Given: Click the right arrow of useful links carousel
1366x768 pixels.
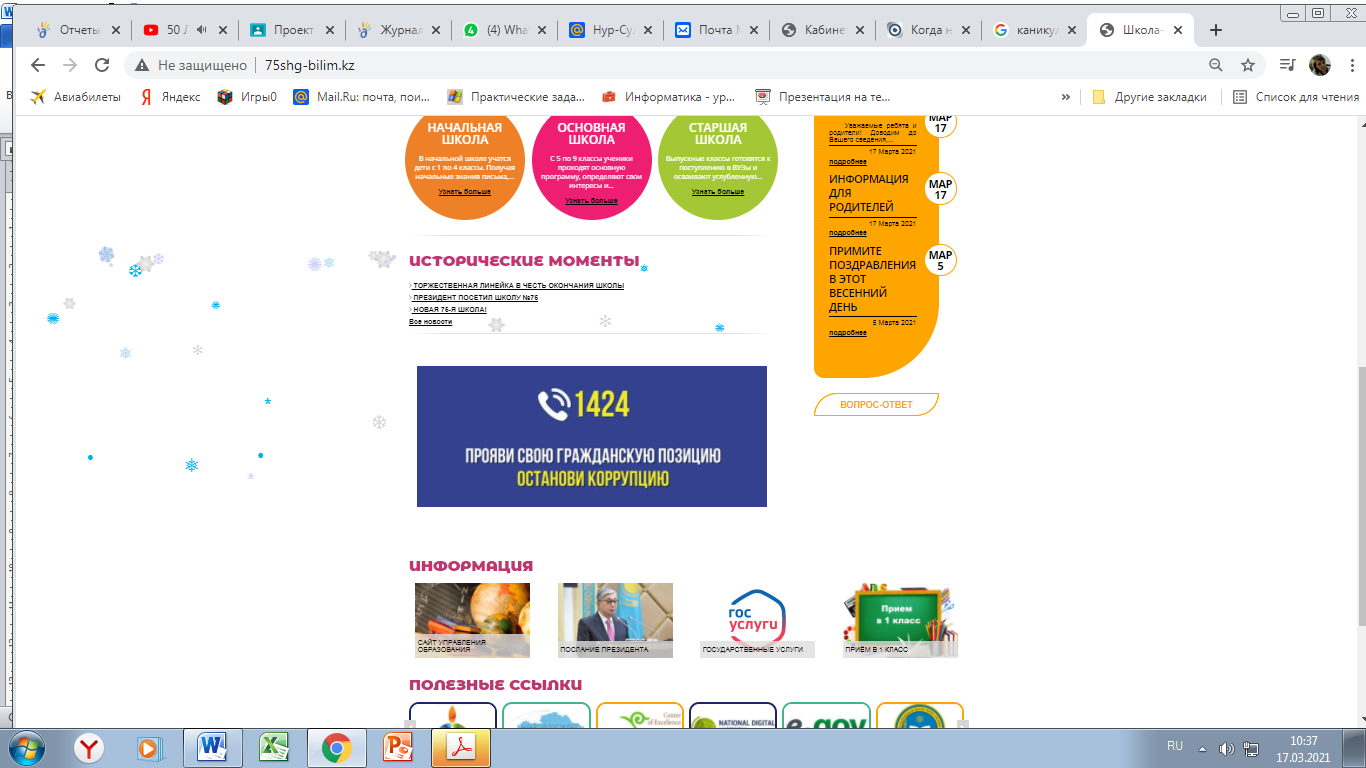Looking at the screenshot, I should [963, 724].
